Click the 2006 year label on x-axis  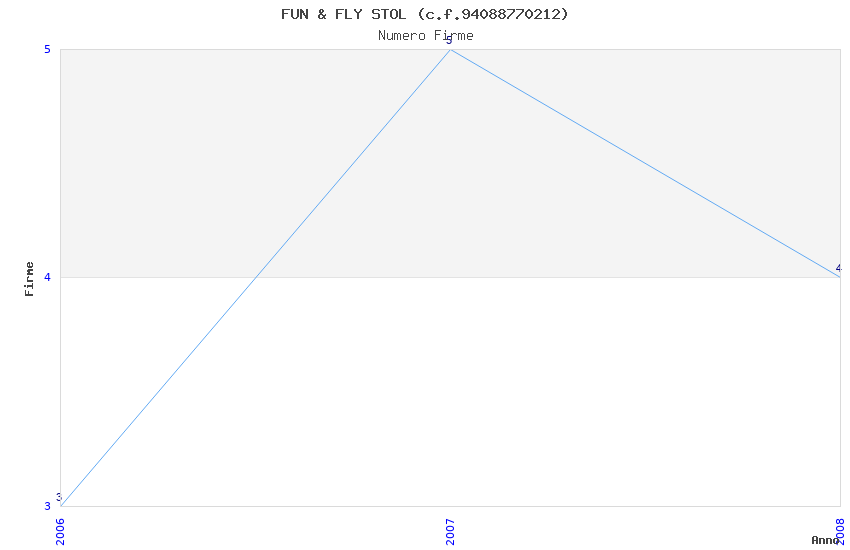click(60, 532)
